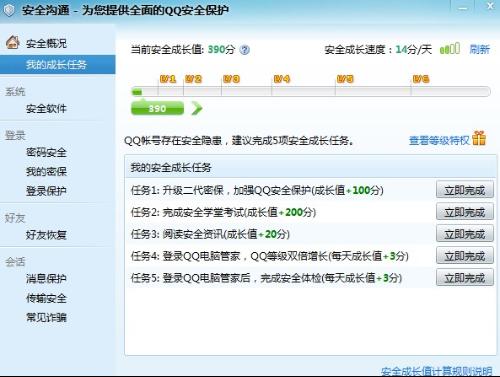Open 消息保护 sidebar item
Image resolution: width=500 pixels, height=377 pixels.
[46, 278]
